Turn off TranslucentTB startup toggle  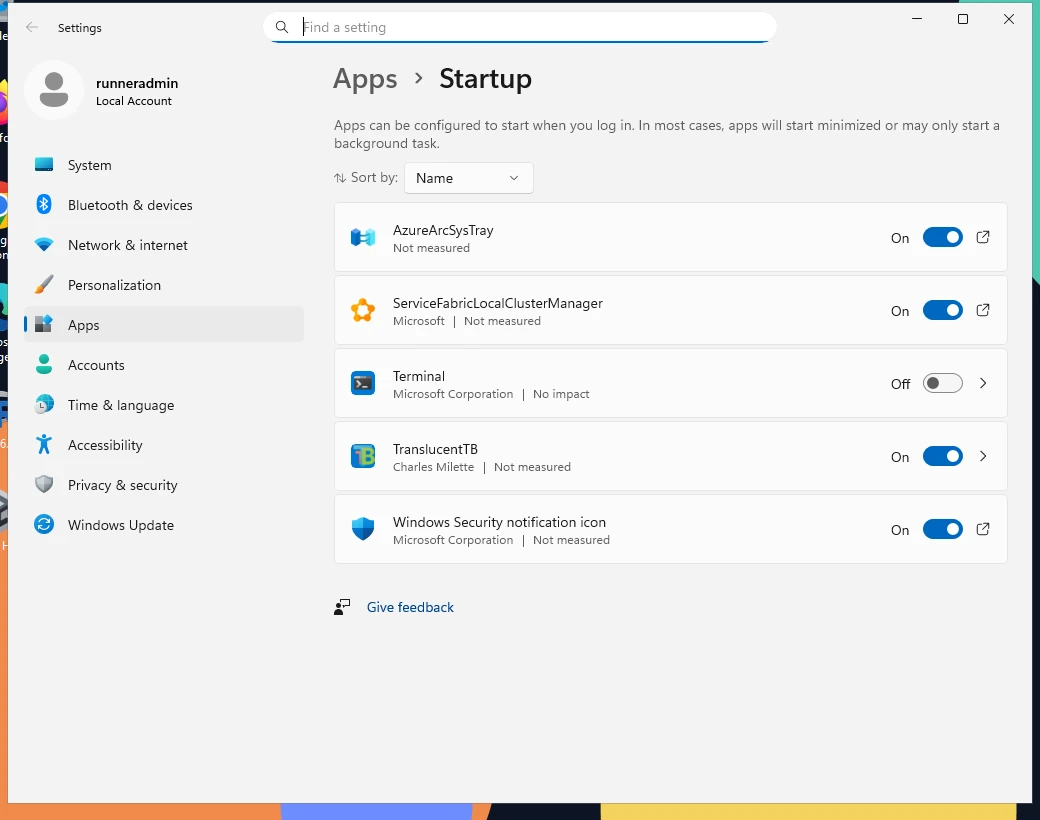(x=942, y=456)
